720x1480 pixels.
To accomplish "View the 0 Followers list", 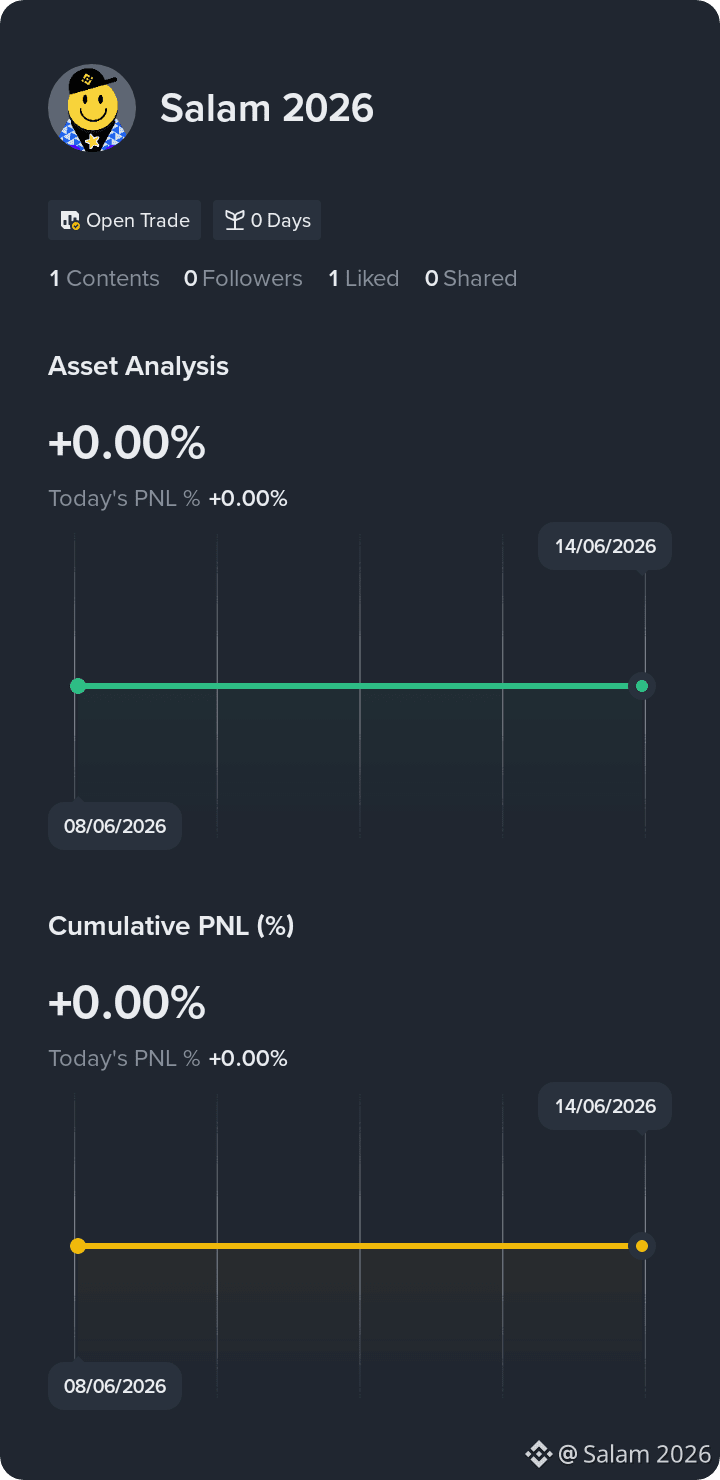I will (x=243, y=279).
